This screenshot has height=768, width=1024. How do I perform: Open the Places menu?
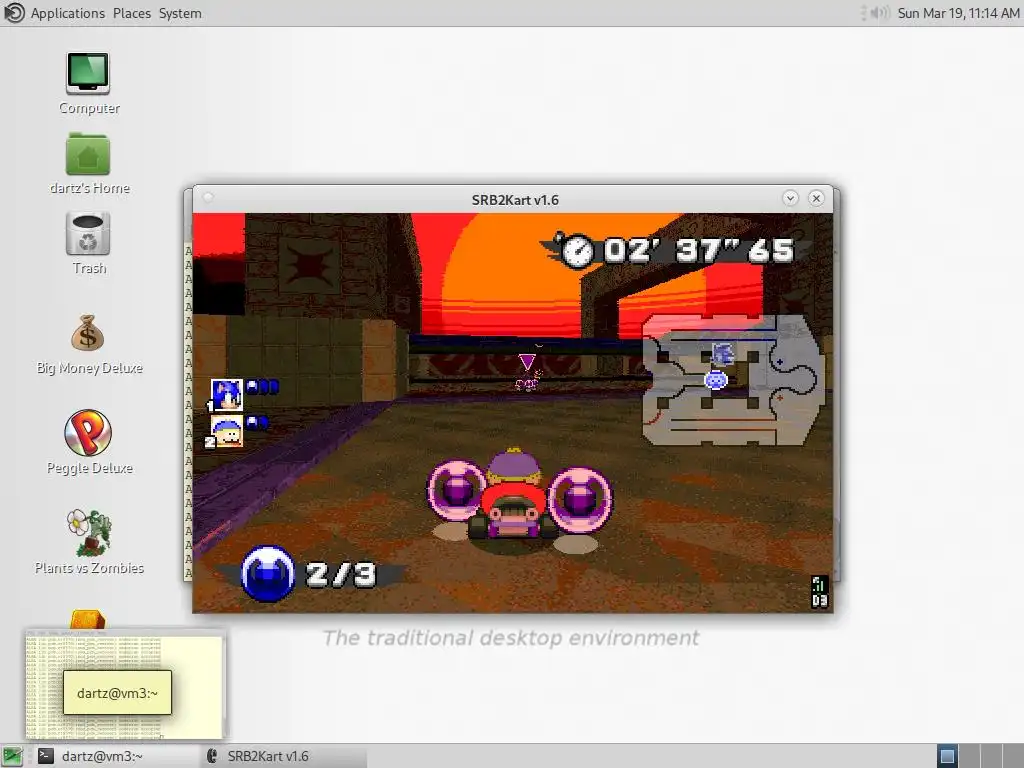(132, 13)
